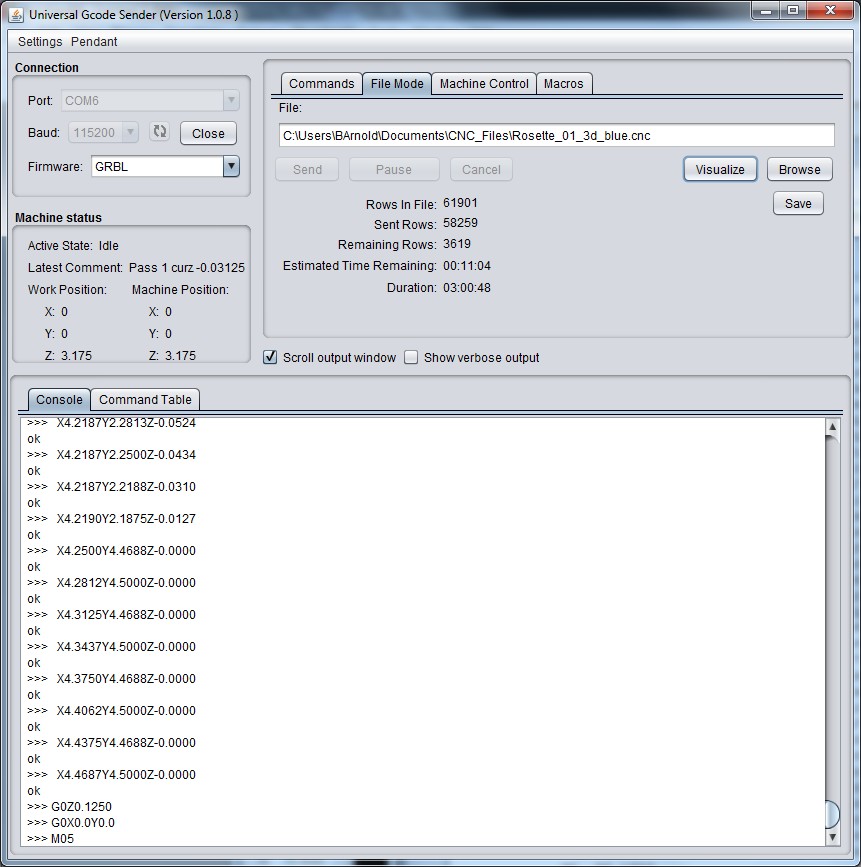This screenshot has height=867, width=861.
Task: Click the Save button
Action: pos(798,204)
